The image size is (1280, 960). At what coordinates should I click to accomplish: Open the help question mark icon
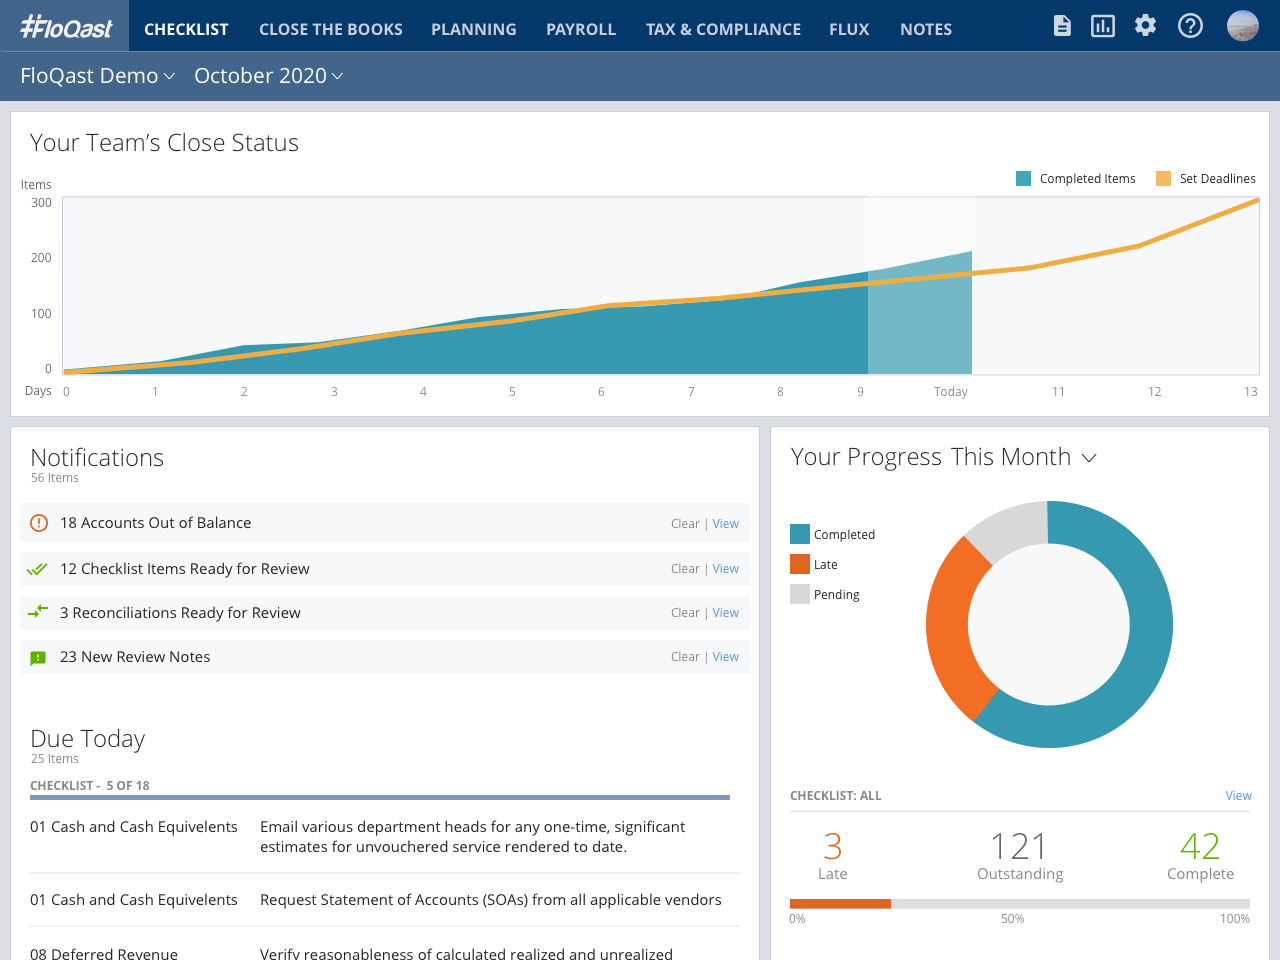click(1190, 26)
